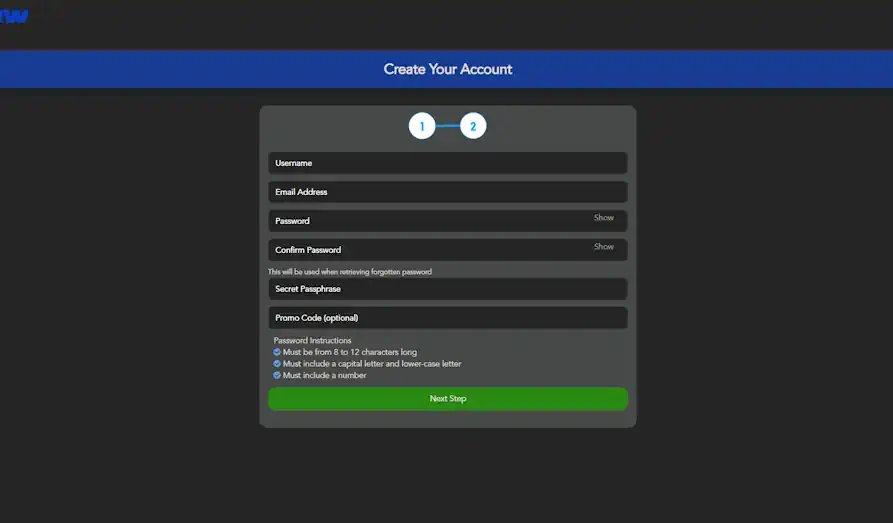Viewport: 893px width, 523px height.
Task: Click 'Must include a number' text
Action: [325, 375]
